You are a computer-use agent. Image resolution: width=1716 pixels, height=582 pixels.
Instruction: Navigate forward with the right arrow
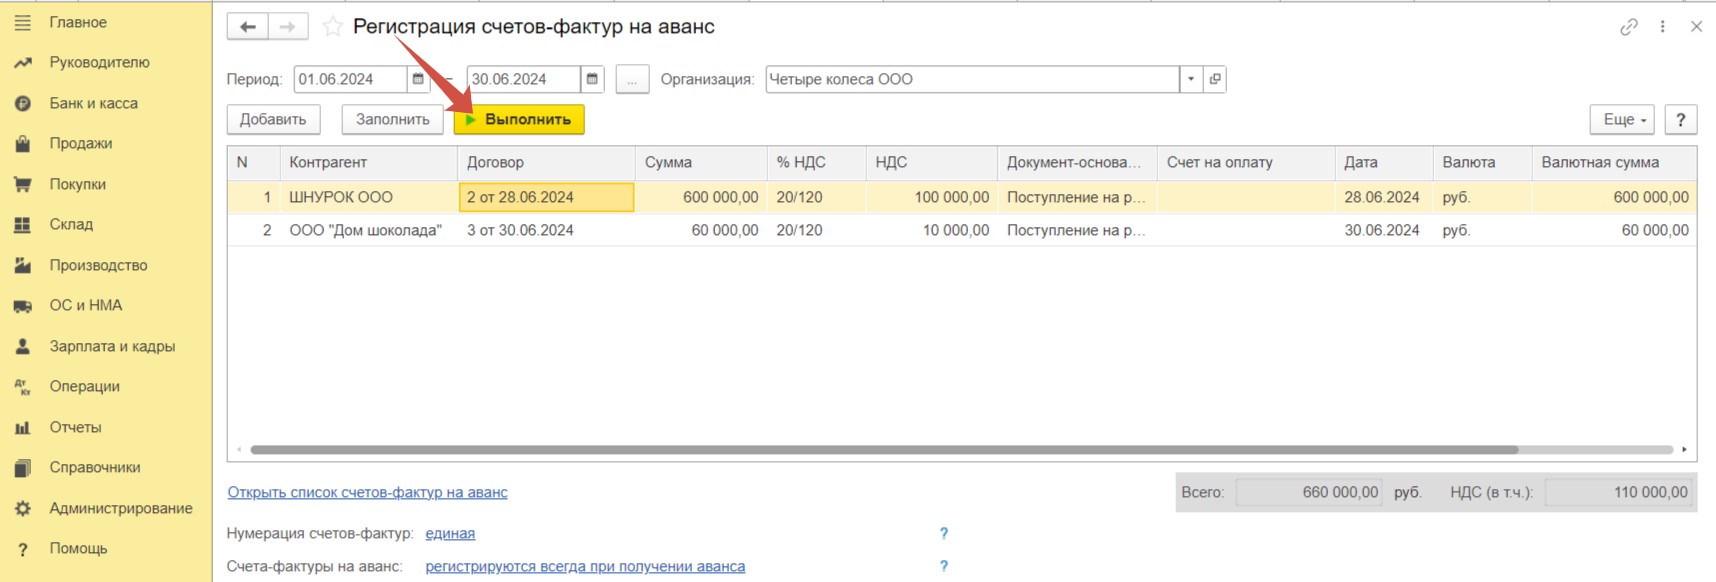[x=288, y=27]
